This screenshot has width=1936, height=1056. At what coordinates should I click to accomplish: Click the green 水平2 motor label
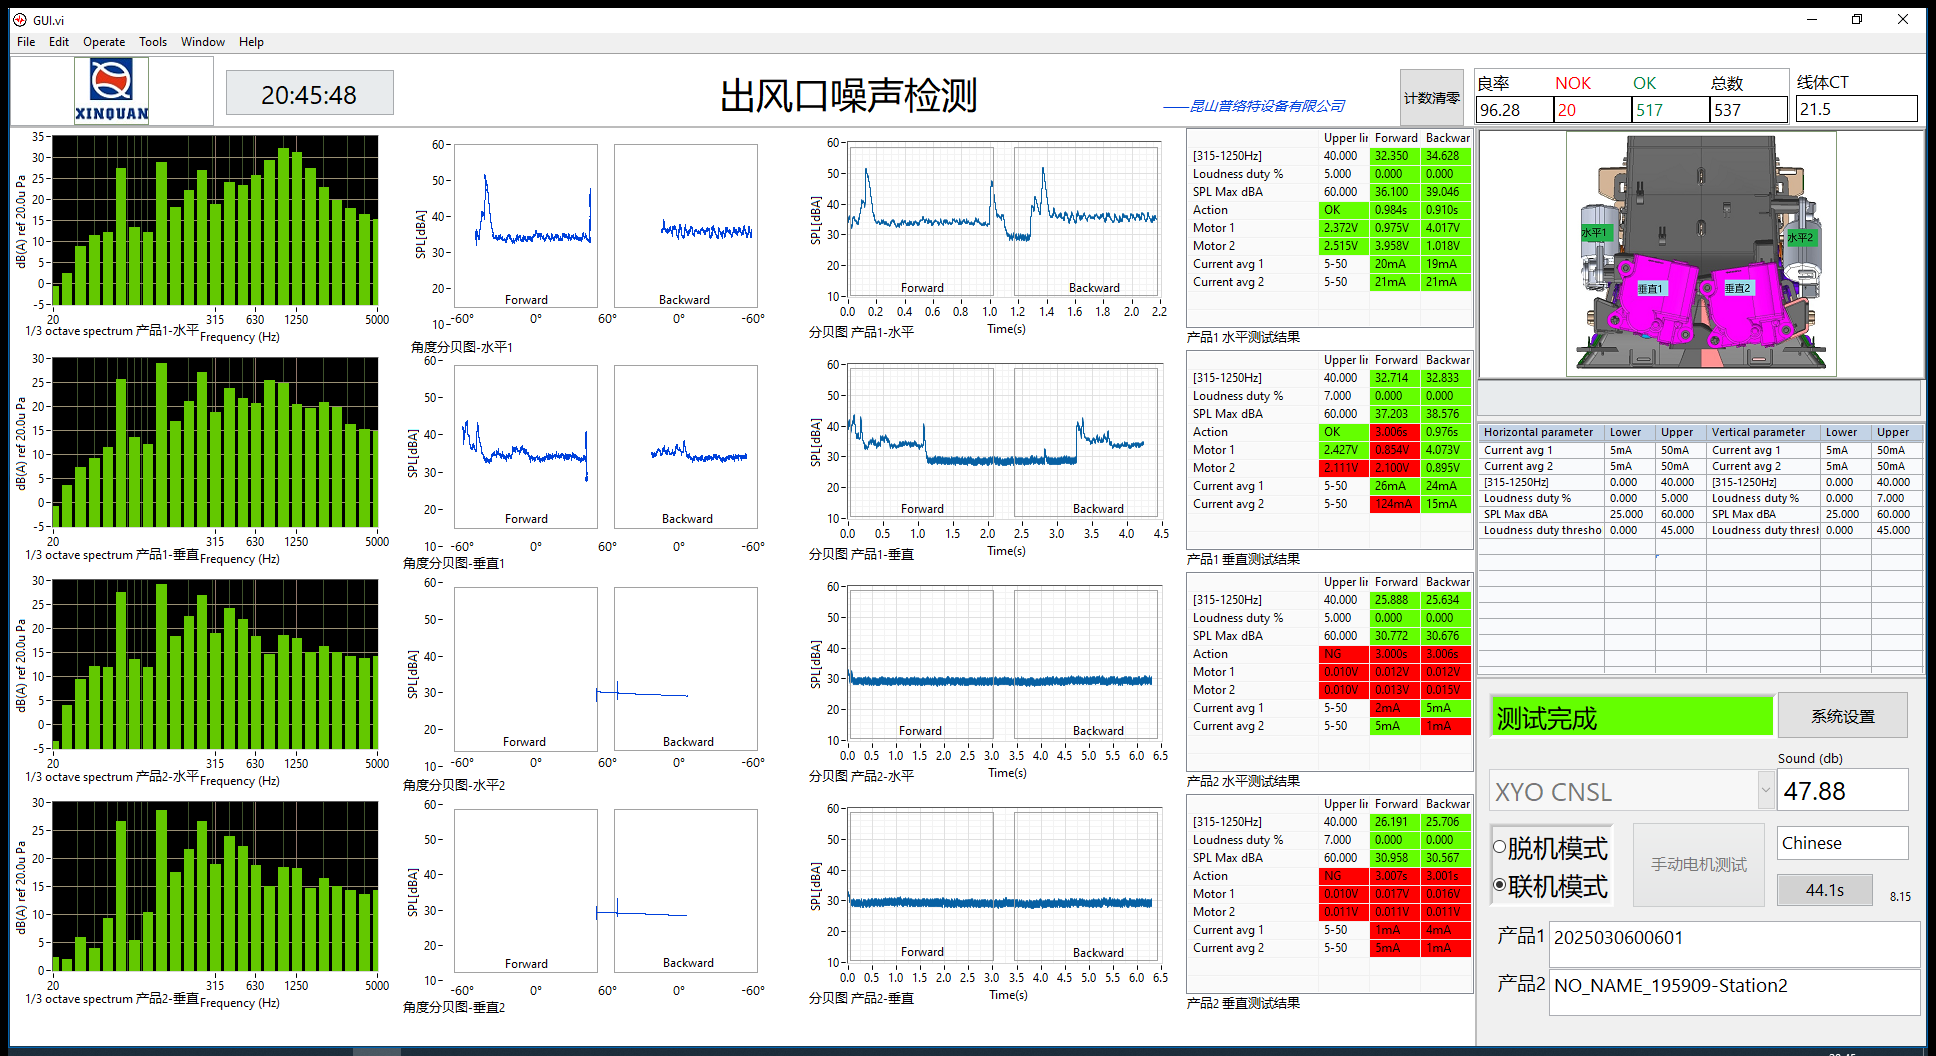click(1800, 237)
